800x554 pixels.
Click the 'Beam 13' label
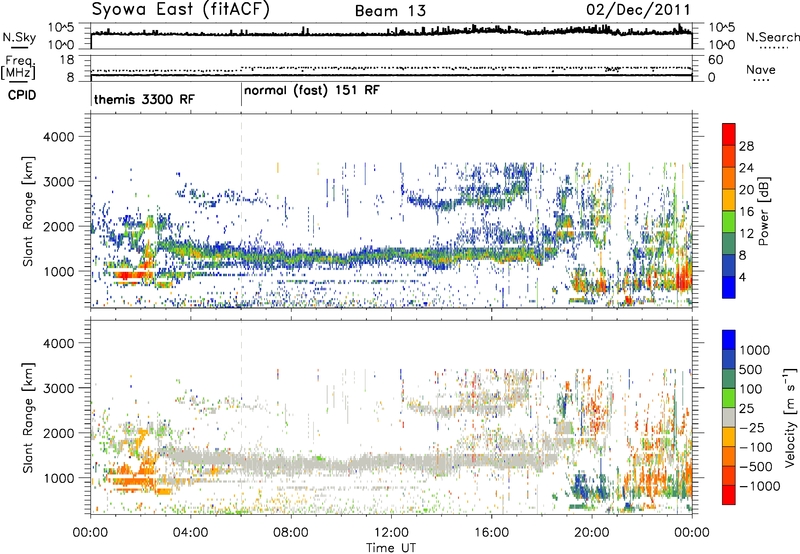click(x=390, y=11)
